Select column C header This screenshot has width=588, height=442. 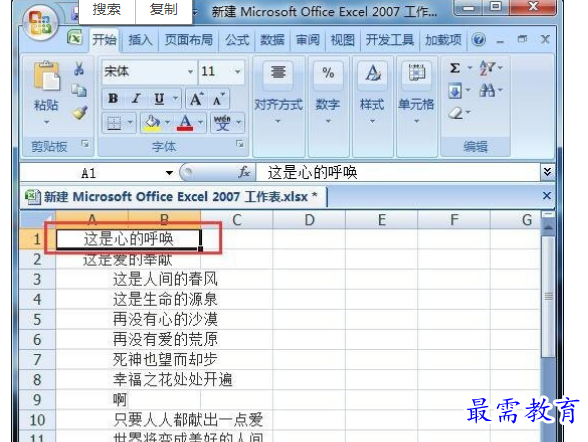pos(237,220)
